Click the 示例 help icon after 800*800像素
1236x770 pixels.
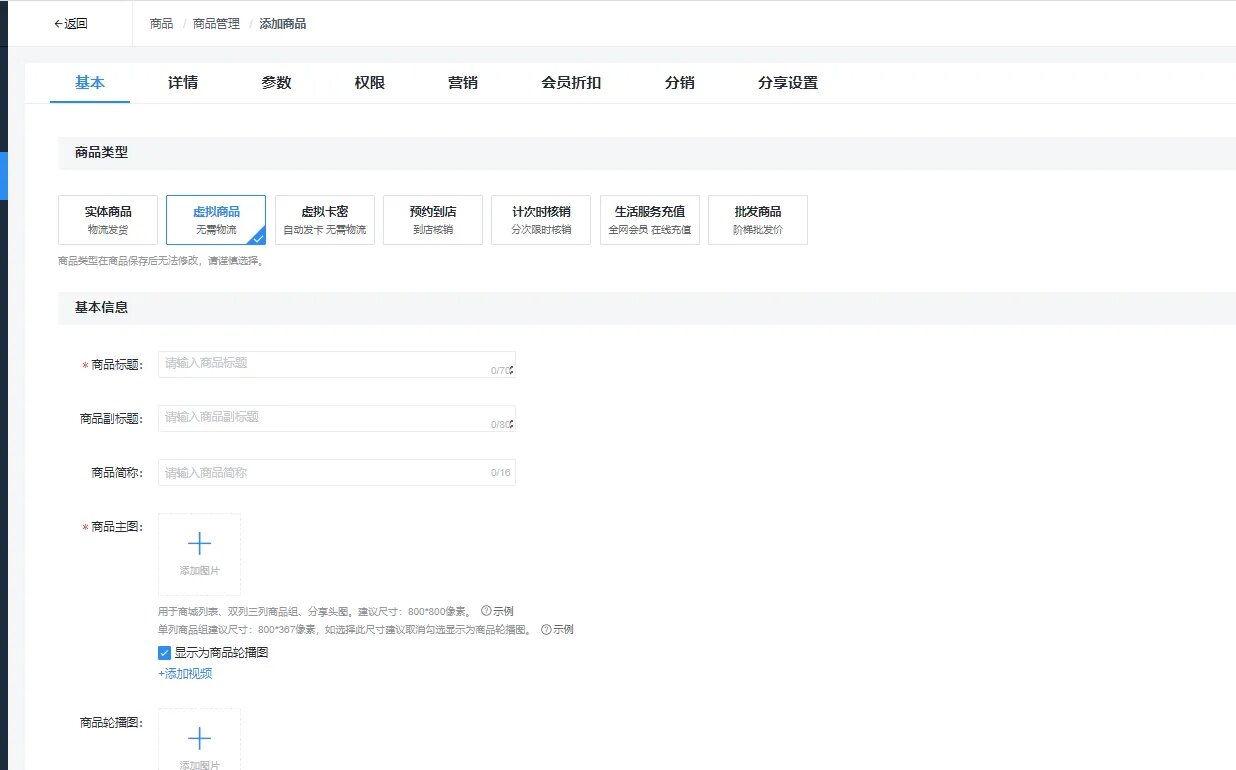coord(487,611)
